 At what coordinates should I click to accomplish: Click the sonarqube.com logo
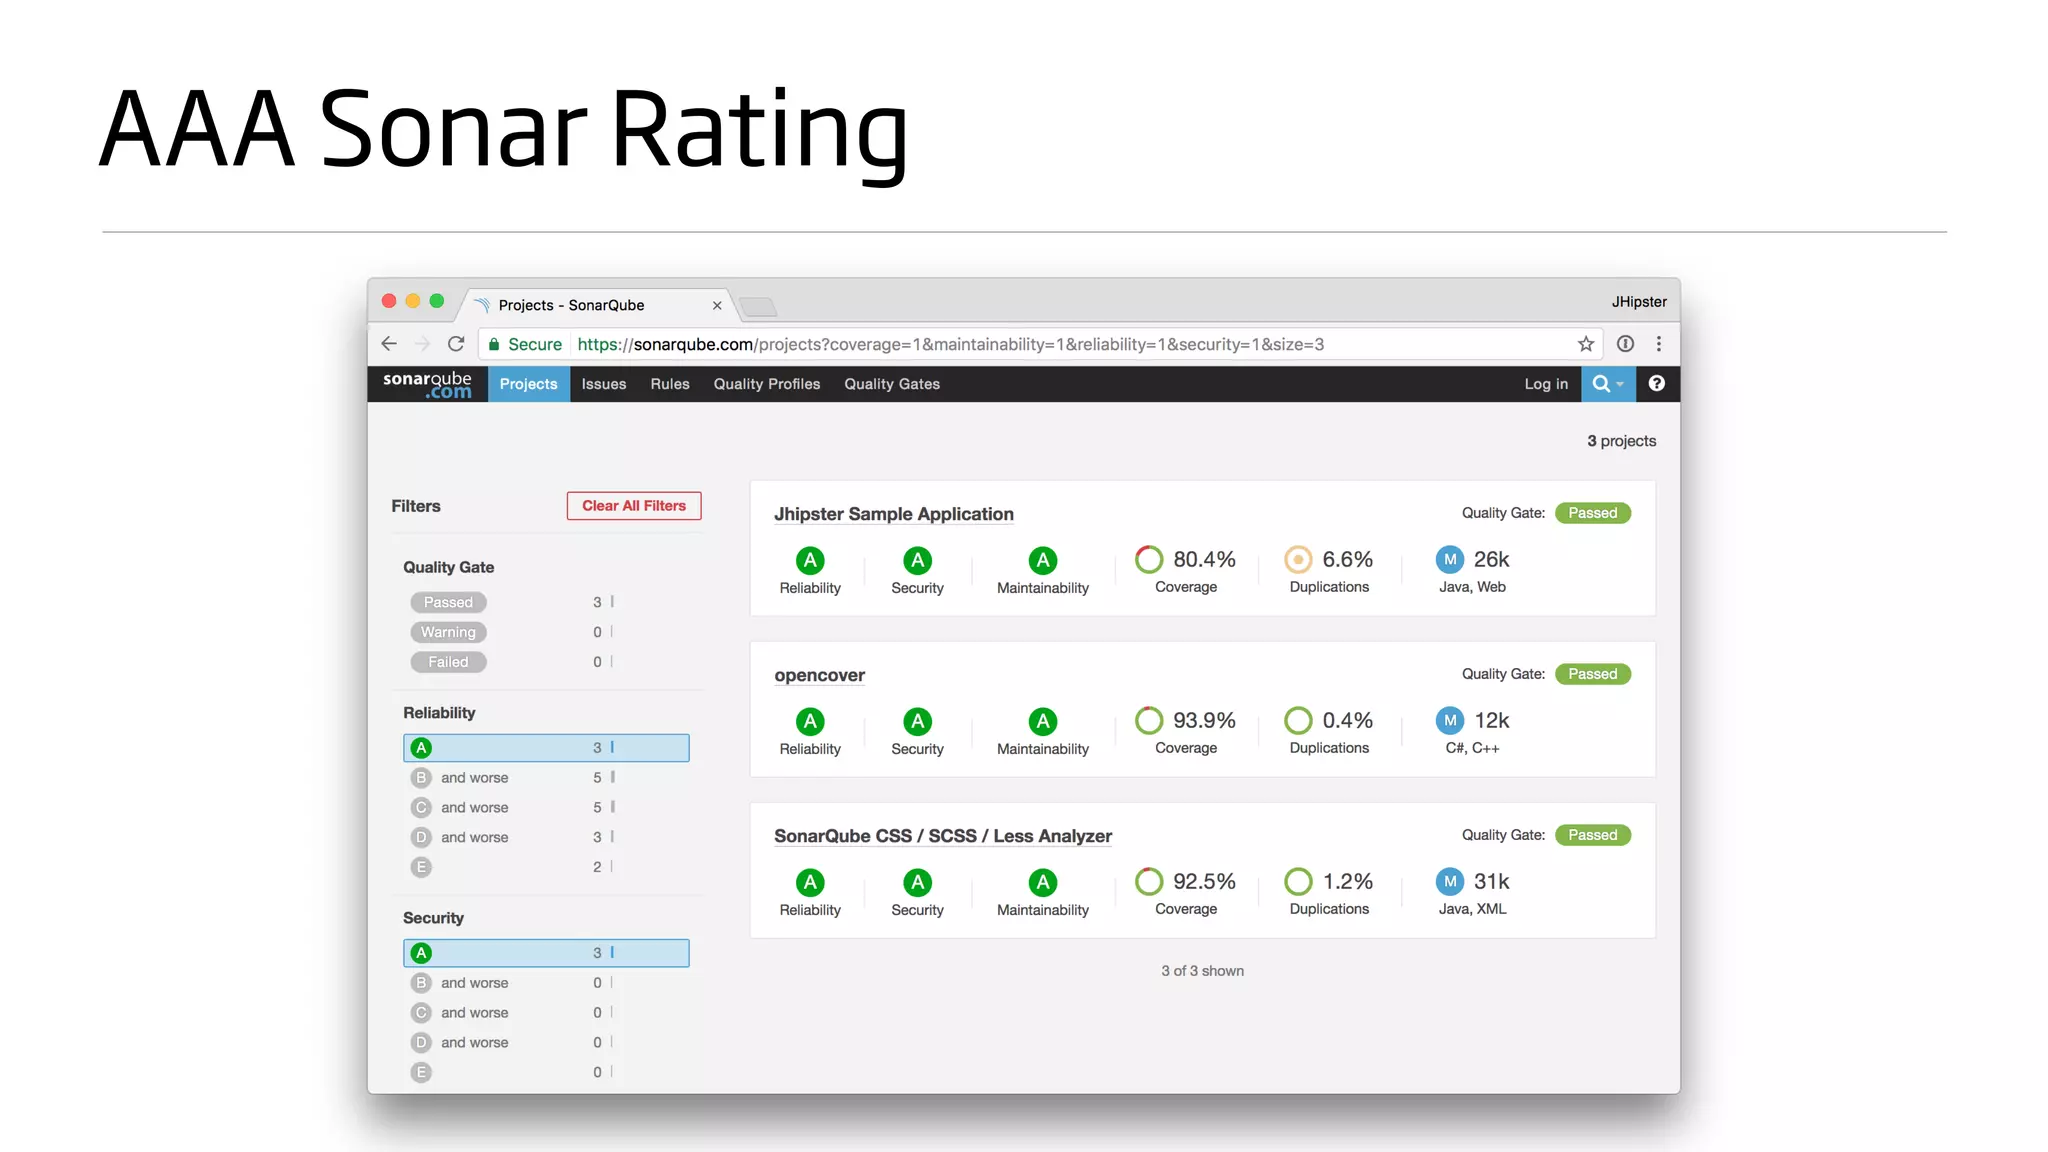tap(427, 385)
